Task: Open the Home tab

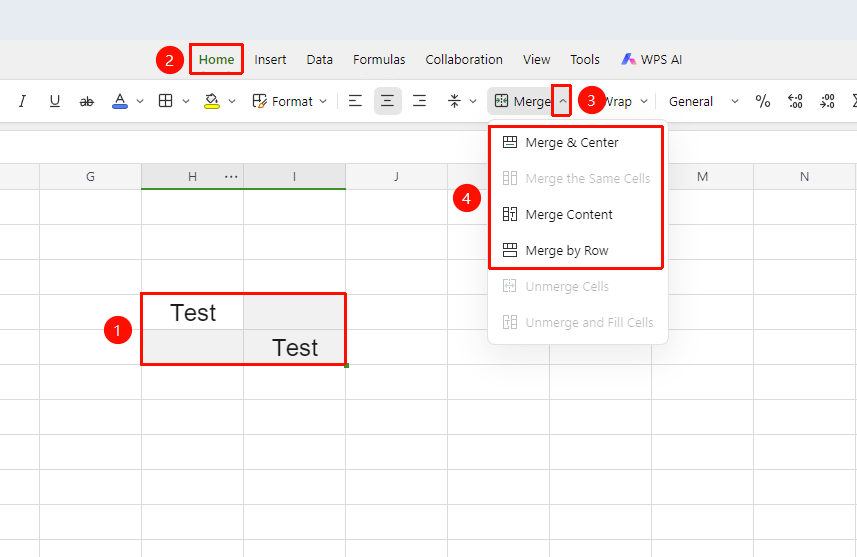Action: [216, 60]
